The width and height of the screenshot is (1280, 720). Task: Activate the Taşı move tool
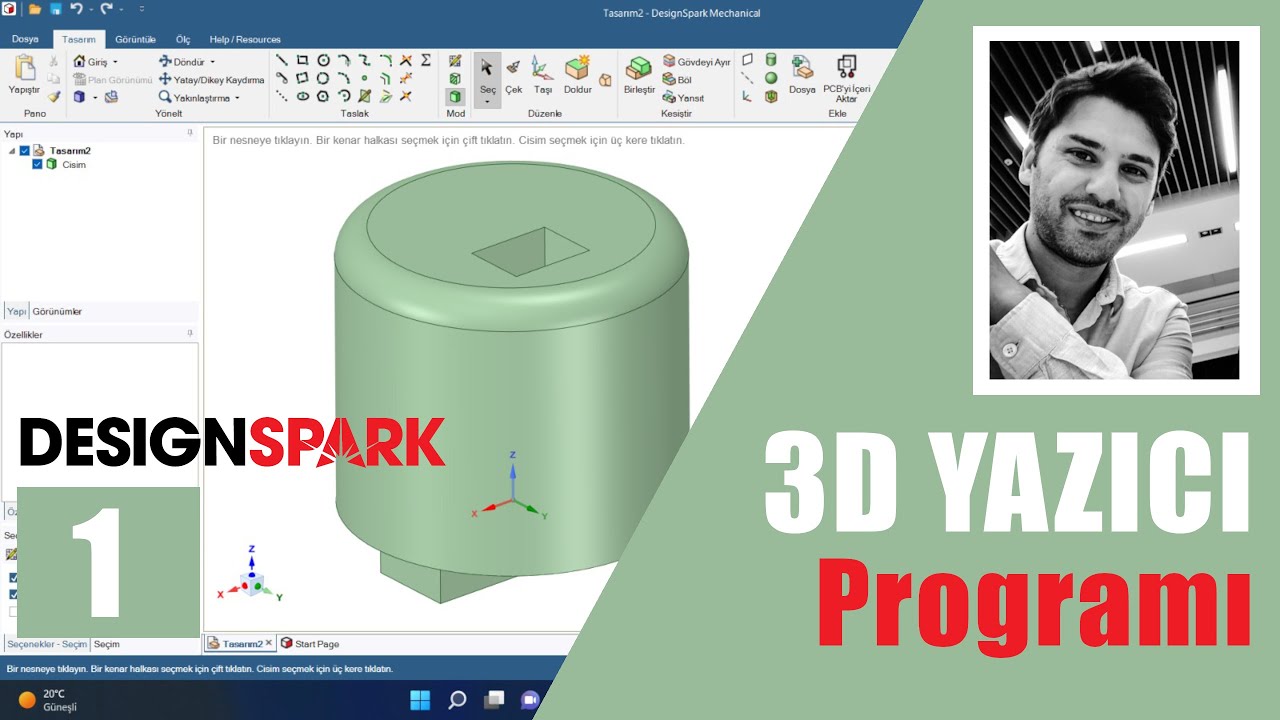tap(543, 75)
